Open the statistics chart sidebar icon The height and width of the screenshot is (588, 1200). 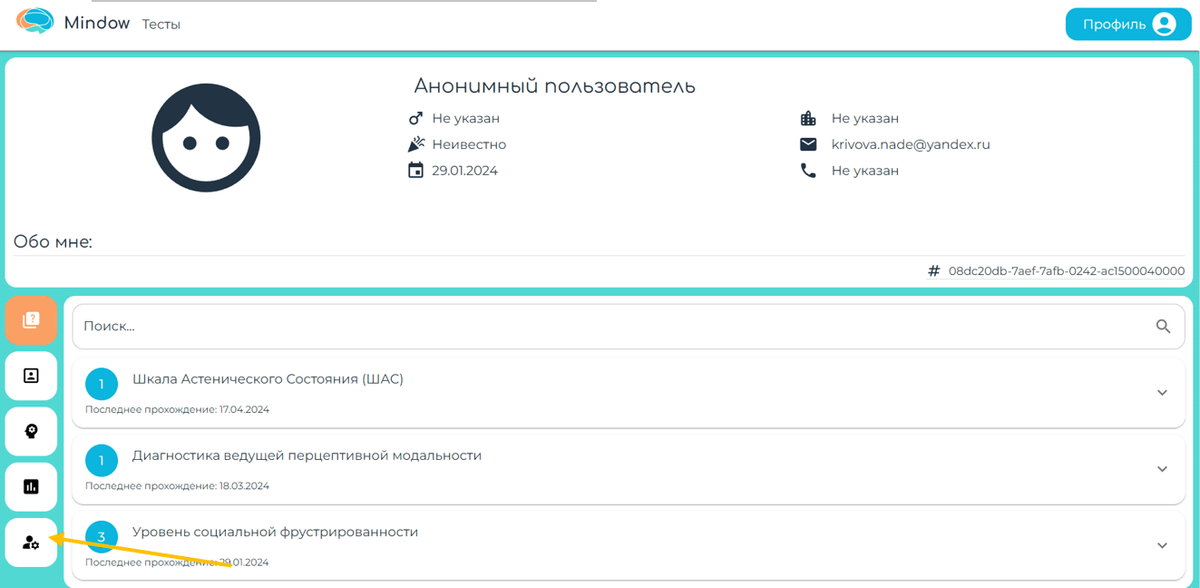[x=31, y=487]
